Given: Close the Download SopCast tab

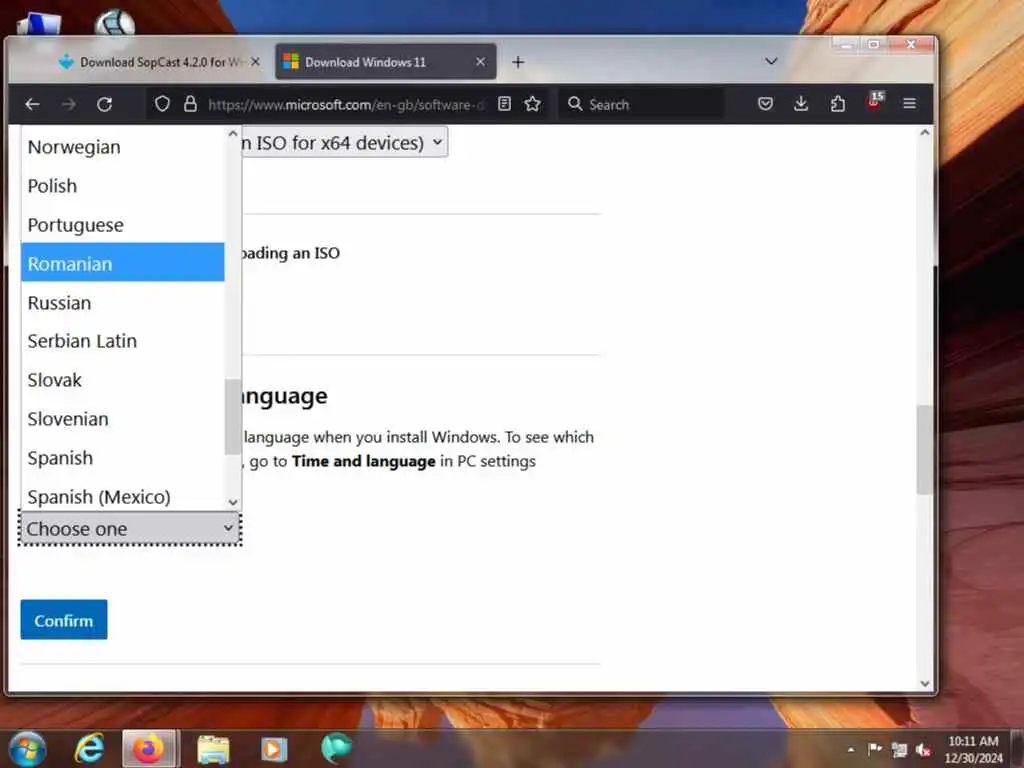Looking at the screenshot, I should point(255,61).
